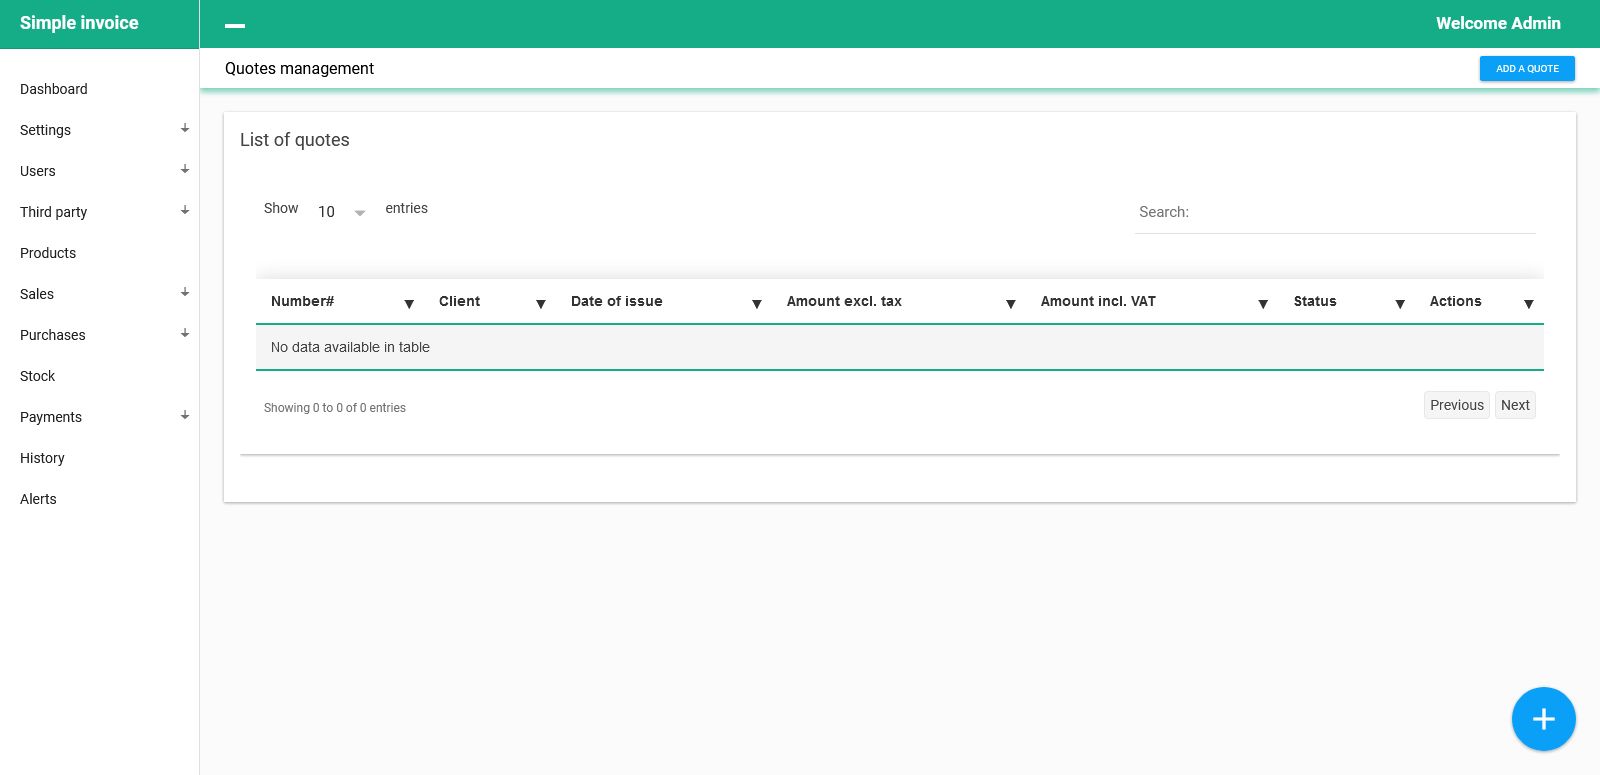Image resolution: width=1600 pixels, height=775 pixels.
Task: Click the sidebar collapse hamburger icon
Action: click(235, 25)
